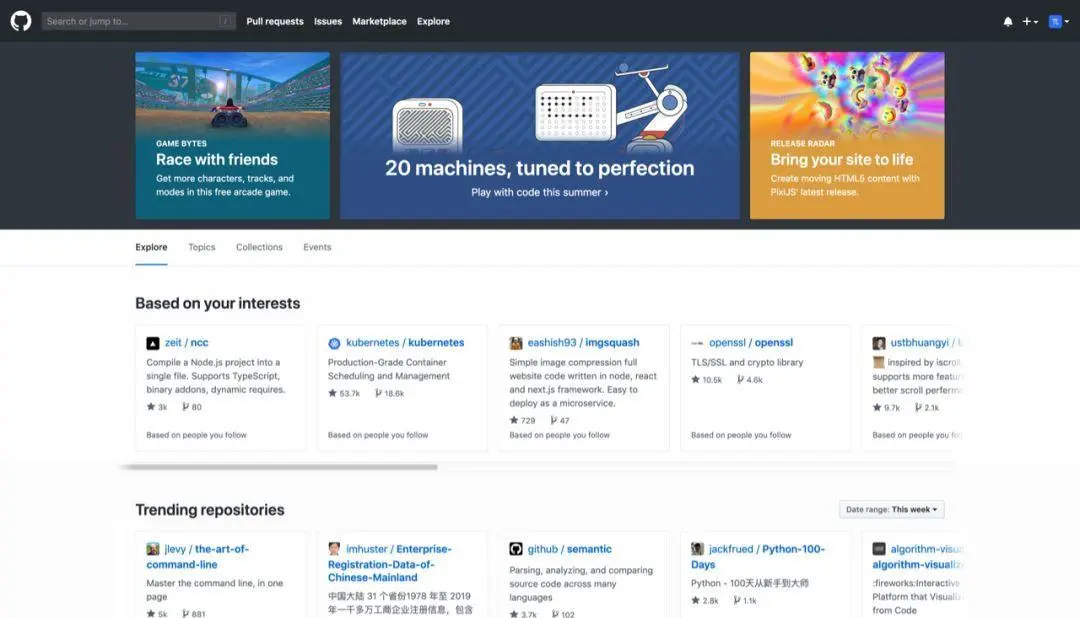The image size is (1080, 618).
Task: Open the Date range: This week dropdown
Action: pyautogui.click(x=891, y=510)
